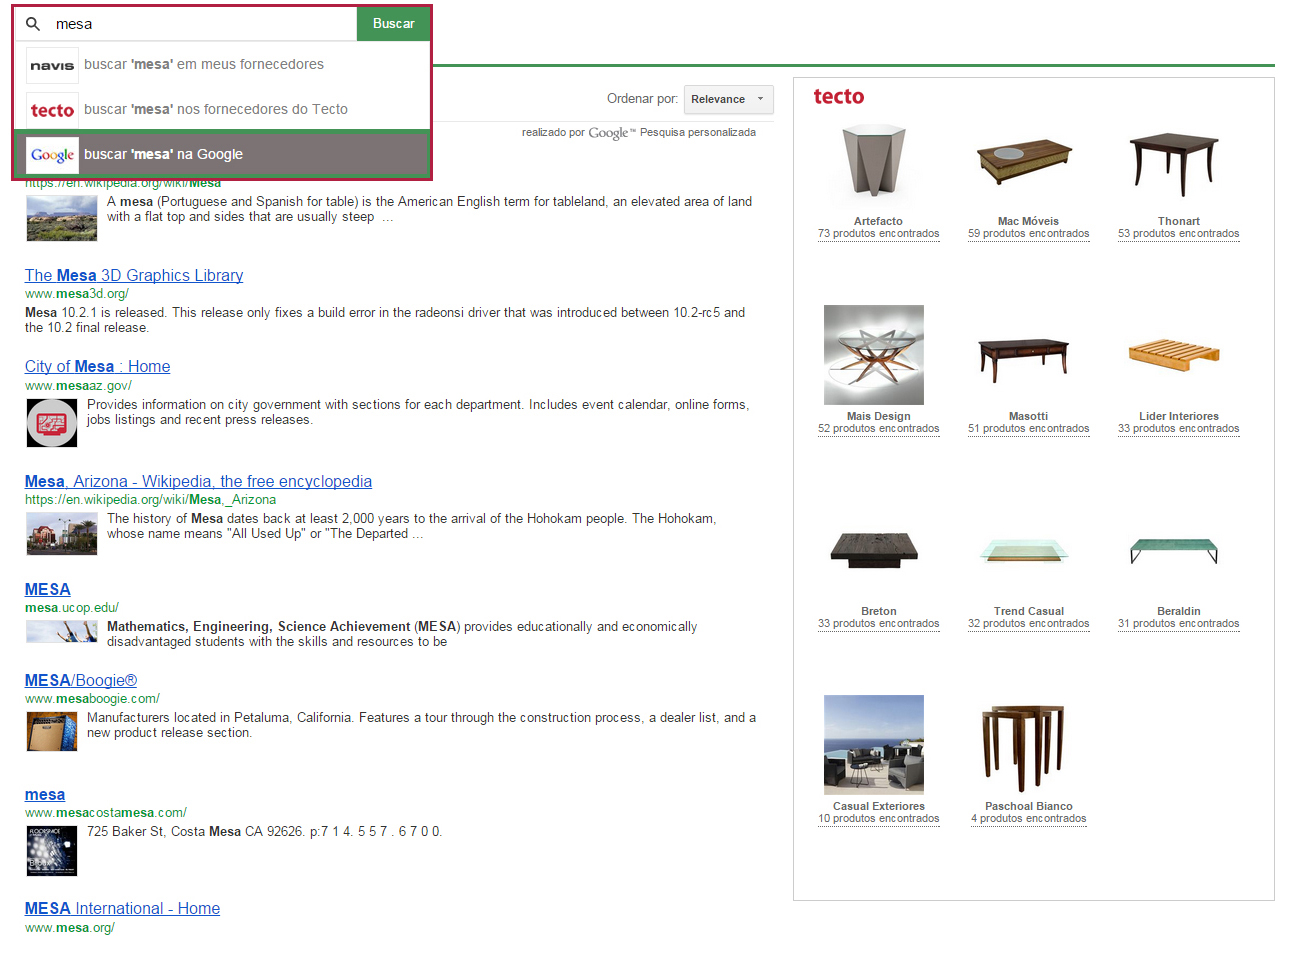Select 'buscar mesa nos fornecedores do Tecto'
The height and width of the screenshot is (972, 1296).
pyautogui.click(x=222, y=110)
